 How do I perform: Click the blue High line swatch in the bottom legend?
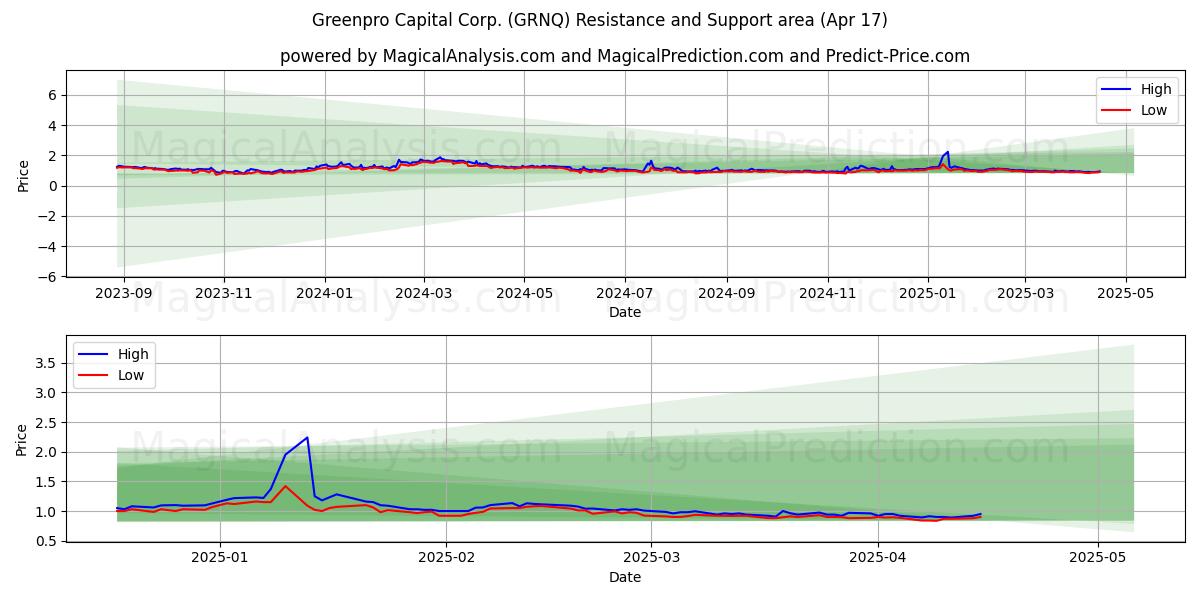93,355
